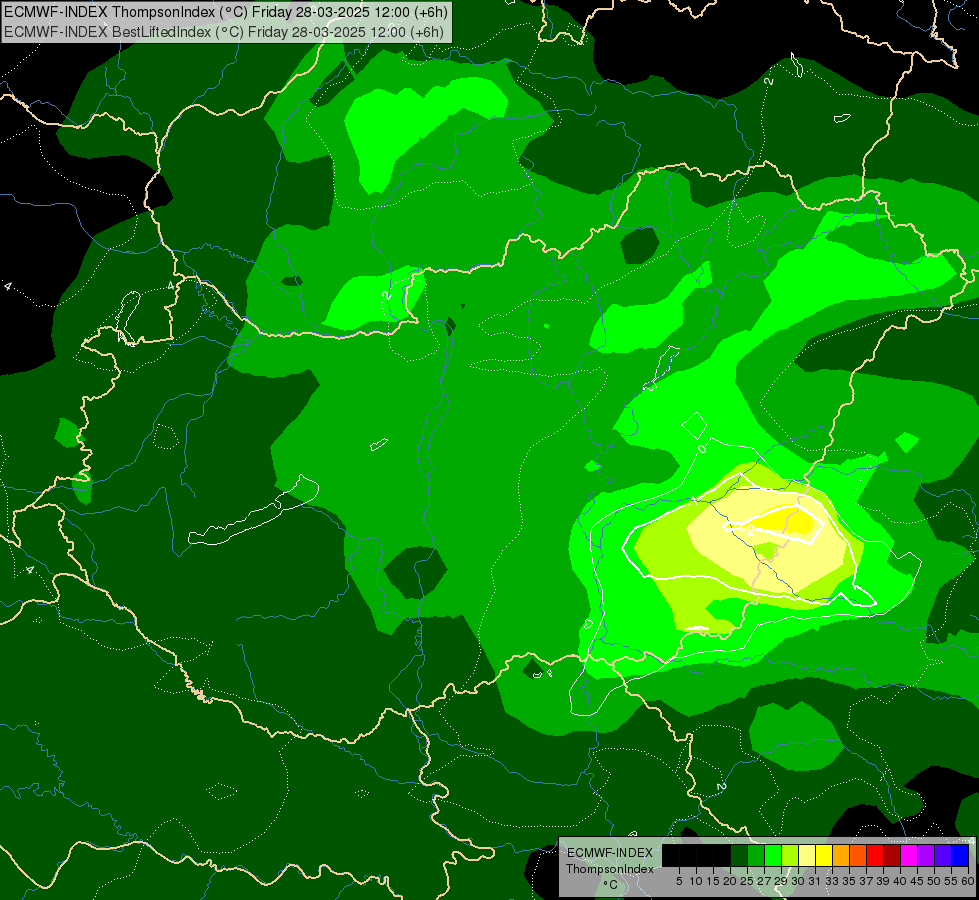Click the legend tick label 29
The height and width of the screenshot is (900, 979).
click(781, 881)
